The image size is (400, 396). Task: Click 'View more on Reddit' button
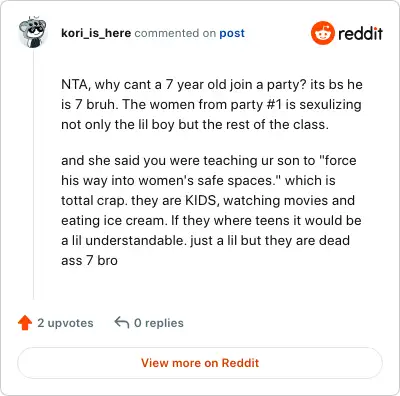pyautogui.click(x=200, y=363)
